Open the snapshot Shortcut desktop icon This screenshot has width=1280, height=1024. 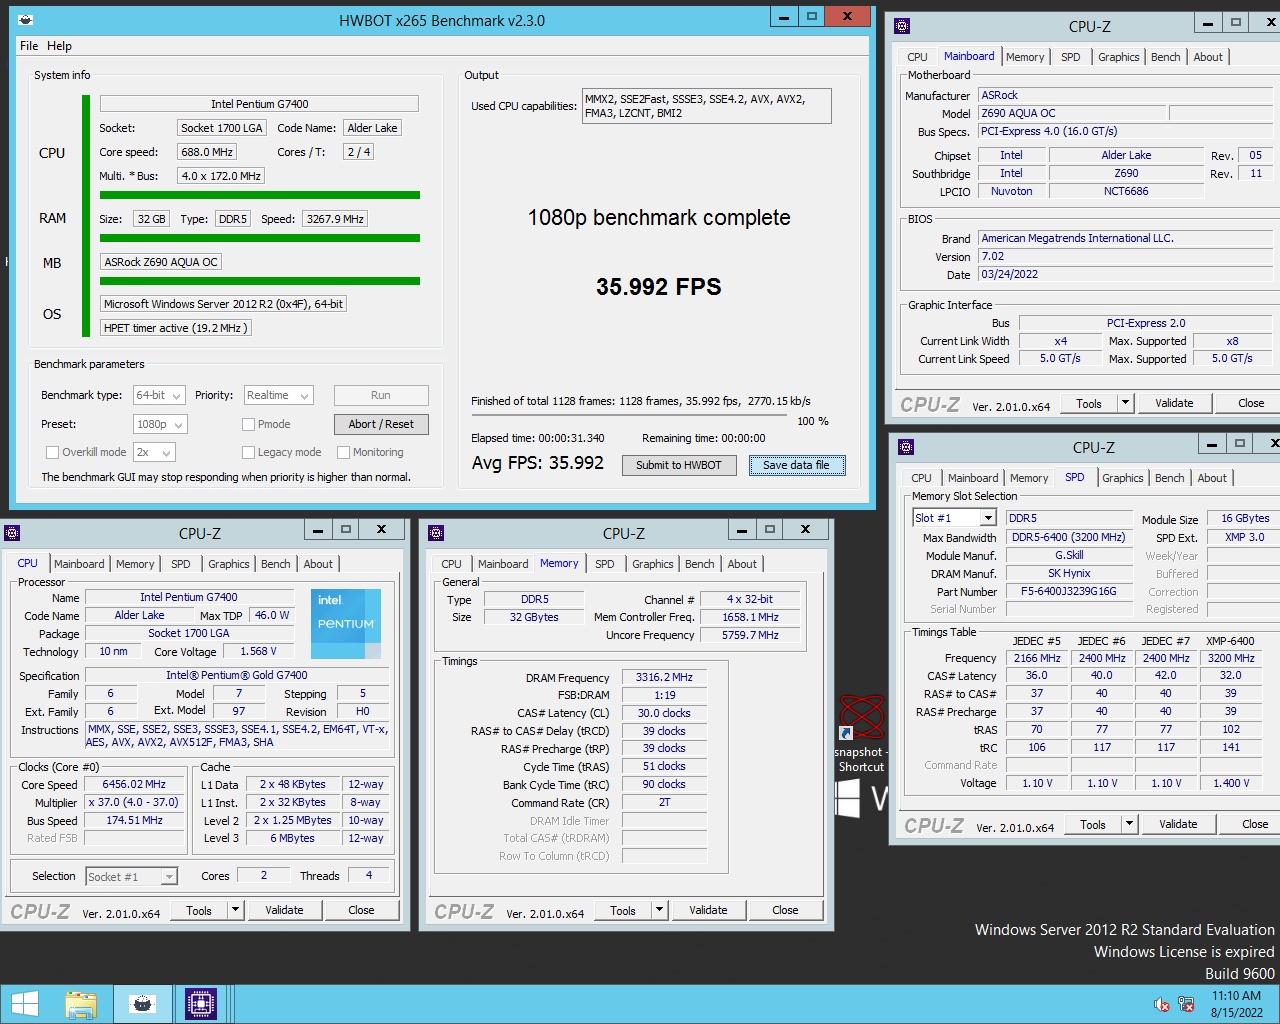click(x=861, y=735)
